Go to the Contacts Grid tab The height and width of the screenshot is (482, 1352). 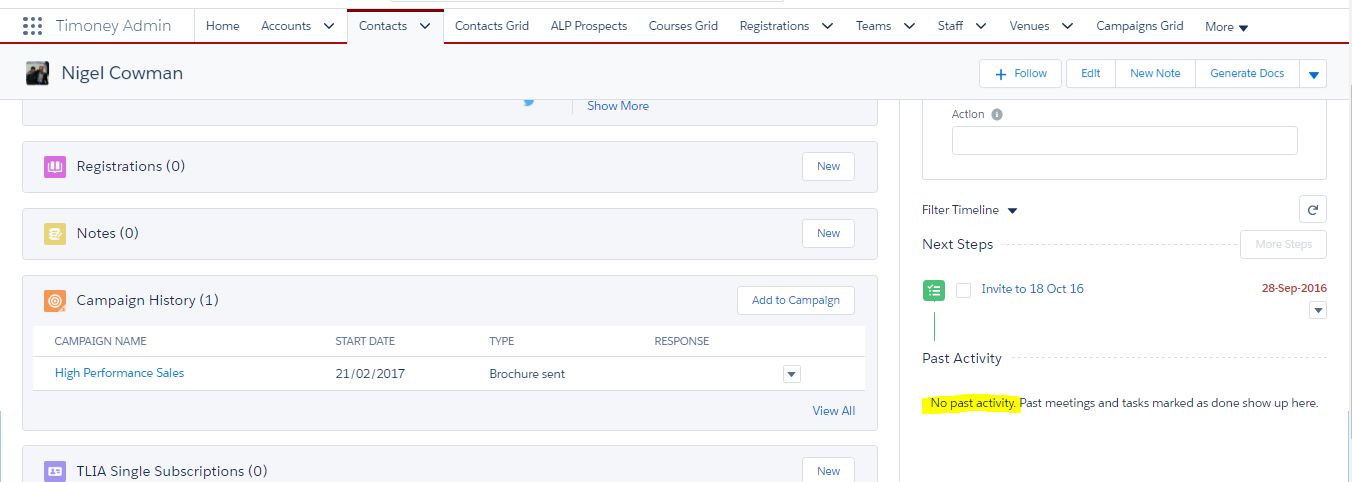491,26
